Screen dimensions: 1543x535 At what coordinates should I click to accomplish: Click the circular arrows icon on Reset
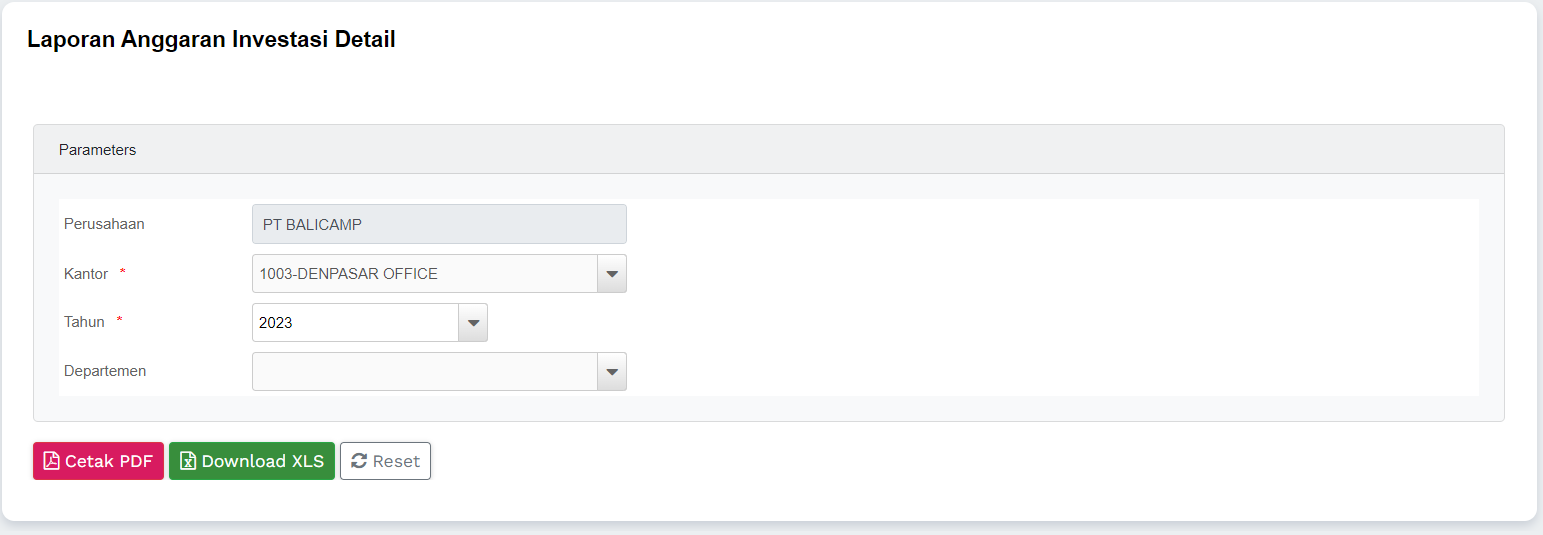[359, 461]
